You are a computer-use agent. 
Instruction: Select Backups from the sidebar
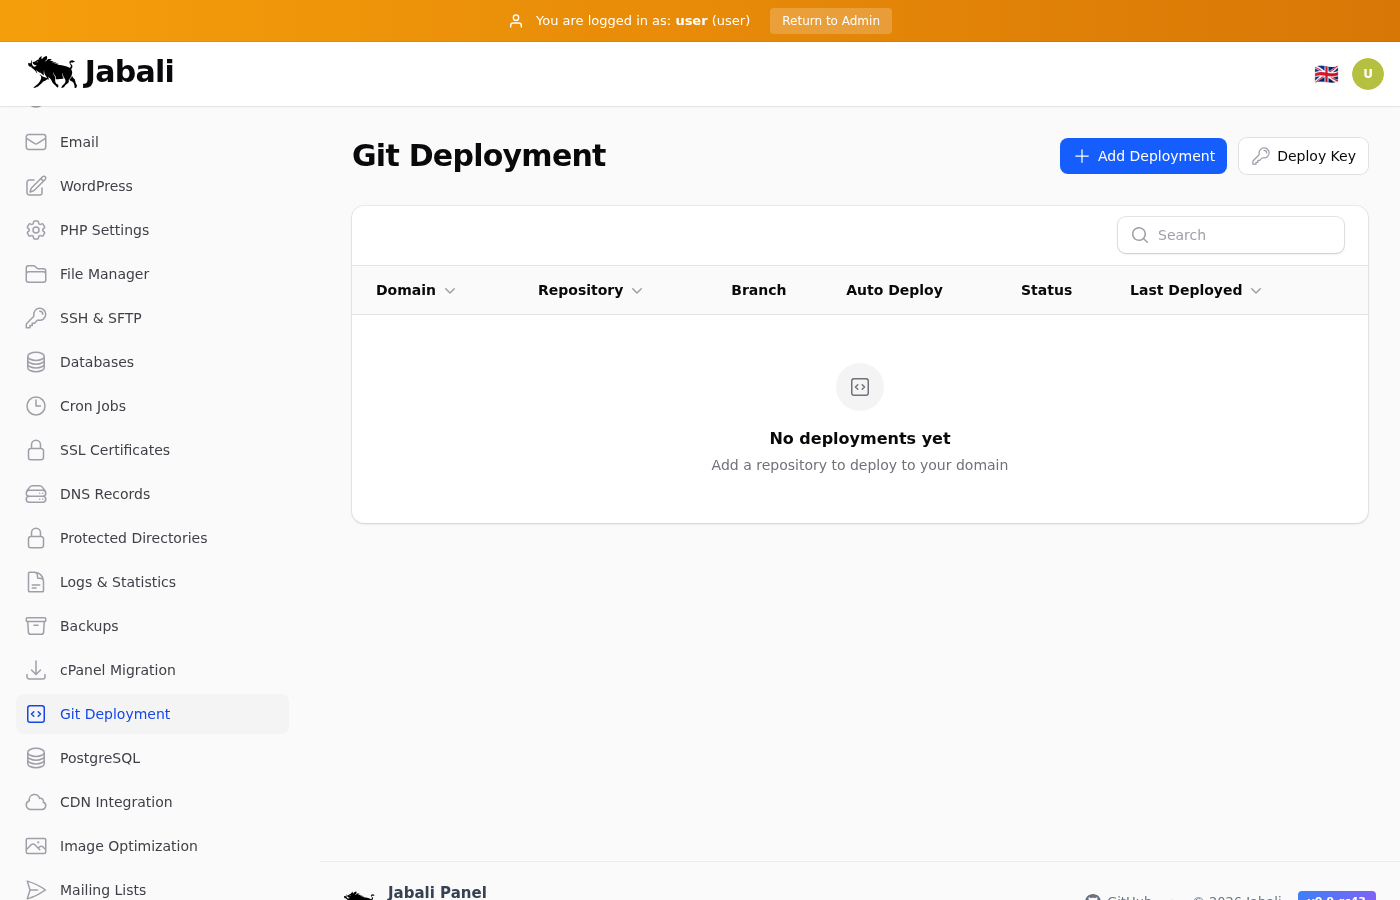tap(89, 626)
